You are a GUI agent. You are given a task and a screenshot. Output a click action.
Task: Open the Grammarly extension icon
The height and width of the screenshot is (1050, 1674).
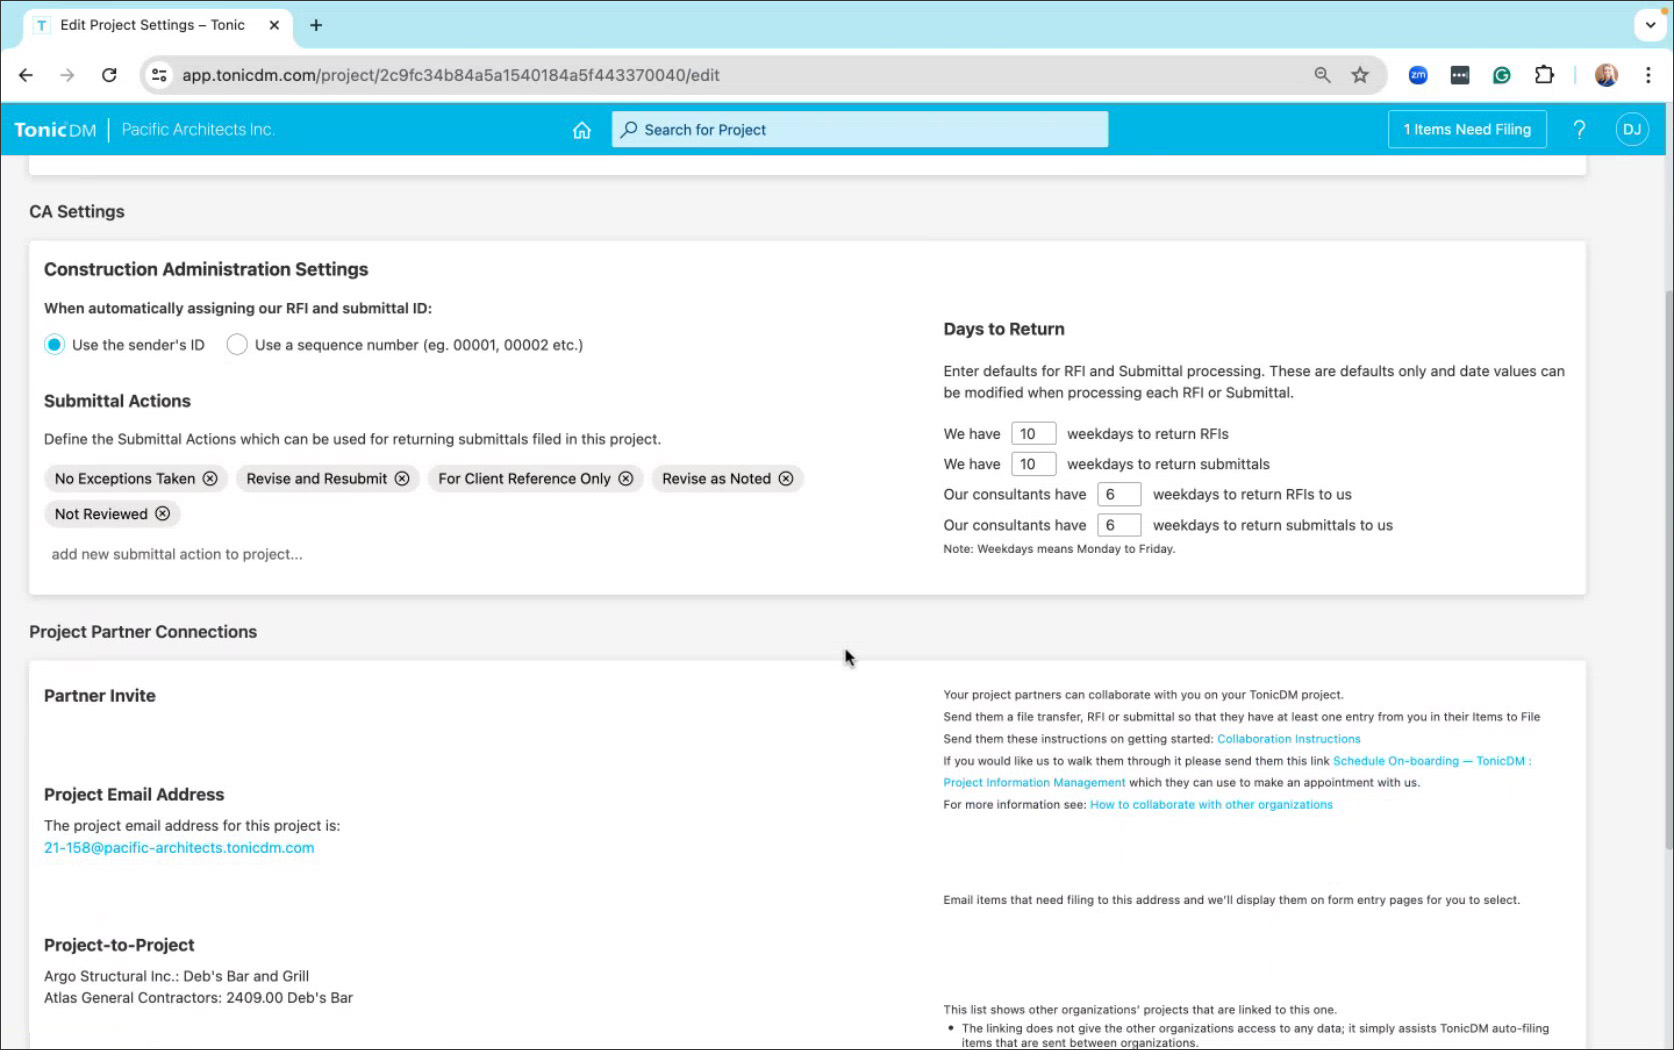point(1501,75)
